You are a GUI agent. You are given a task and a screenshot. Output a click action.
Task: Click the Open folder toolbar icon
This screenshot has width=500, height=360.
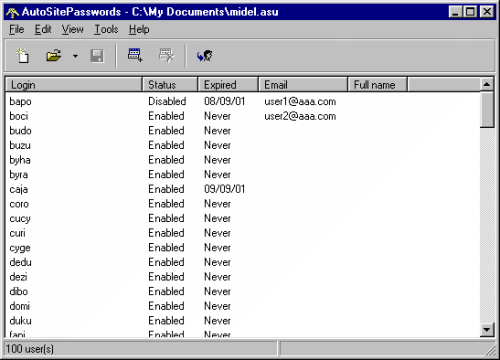(54, 55)
